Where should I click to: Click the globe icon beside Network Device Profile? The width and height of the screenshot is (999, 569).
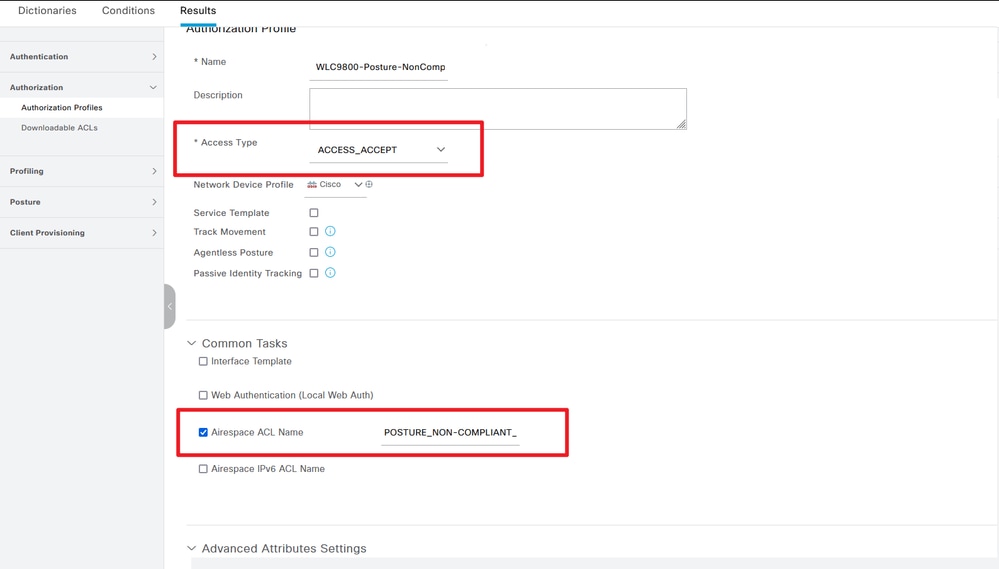tap(369, 184)
